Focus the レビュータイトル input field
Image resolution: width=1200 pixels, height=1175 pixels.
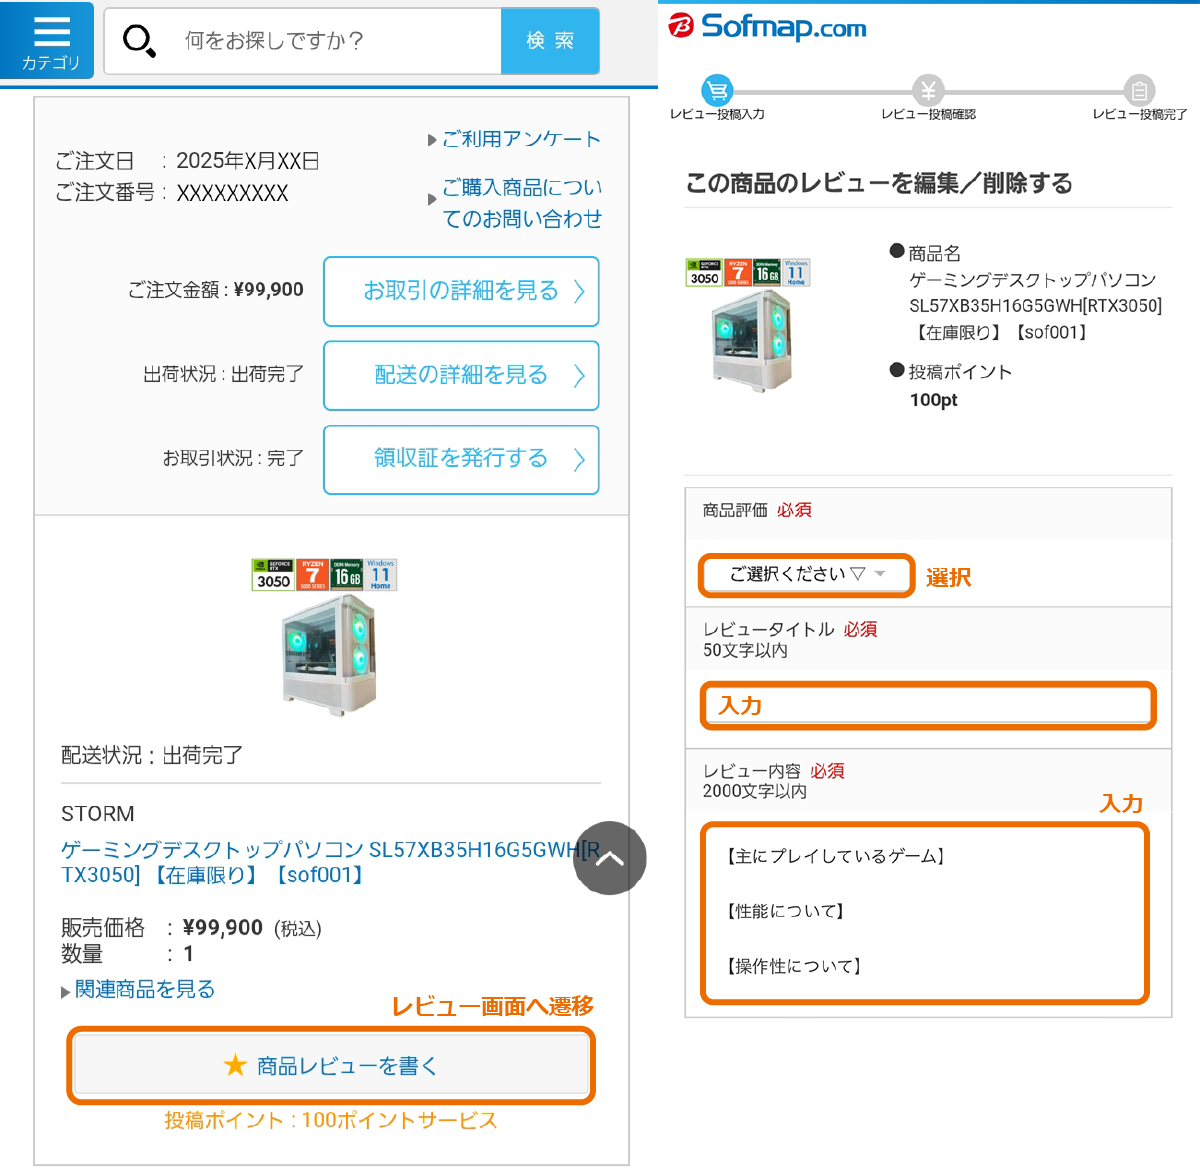[x=927, y=706]
